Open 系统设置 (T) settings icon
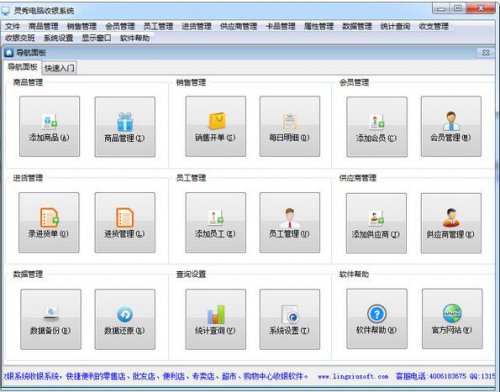500x392 pixels. 290,319
